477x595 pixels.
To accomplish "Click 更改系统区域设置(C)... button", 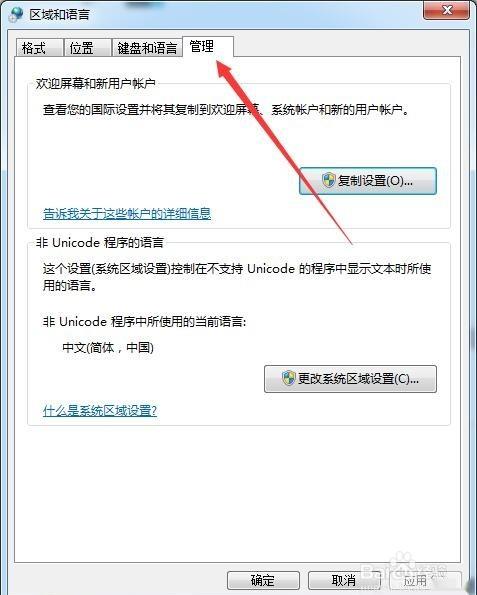I will pyautogui.click(x=350, y=379).
